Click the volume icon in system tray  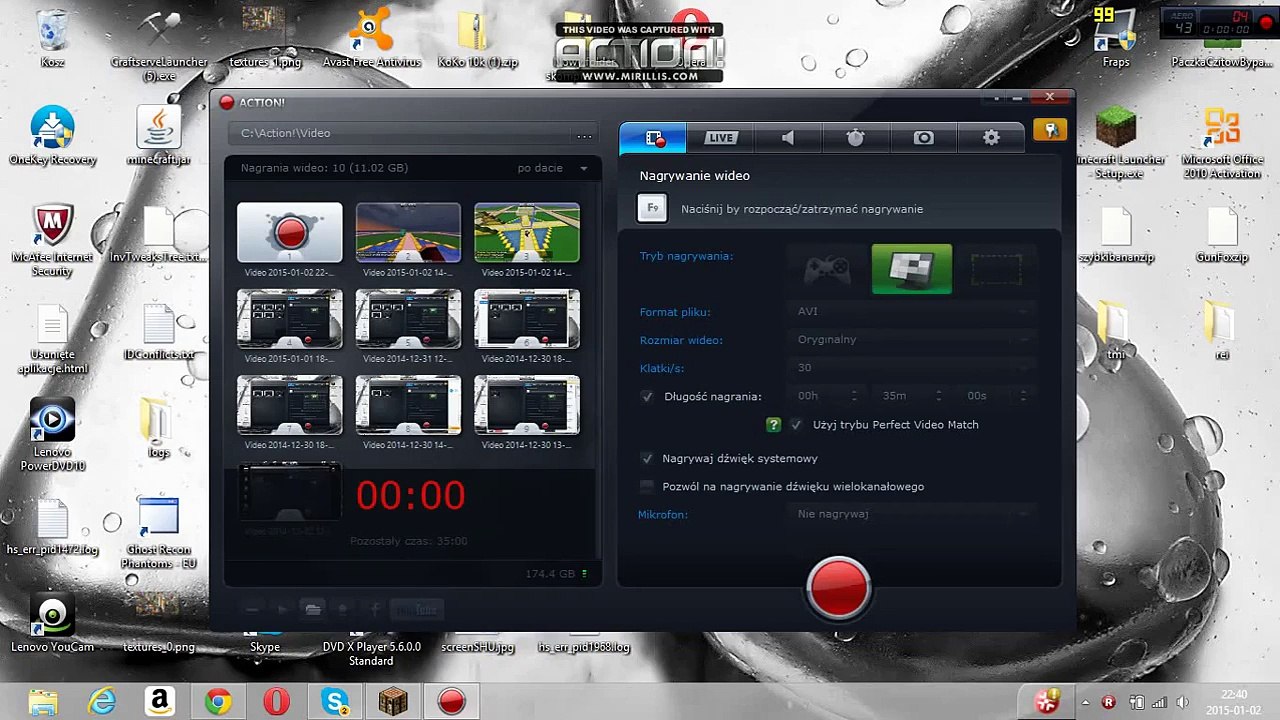pyautogui.click(x=1184, y=702)
